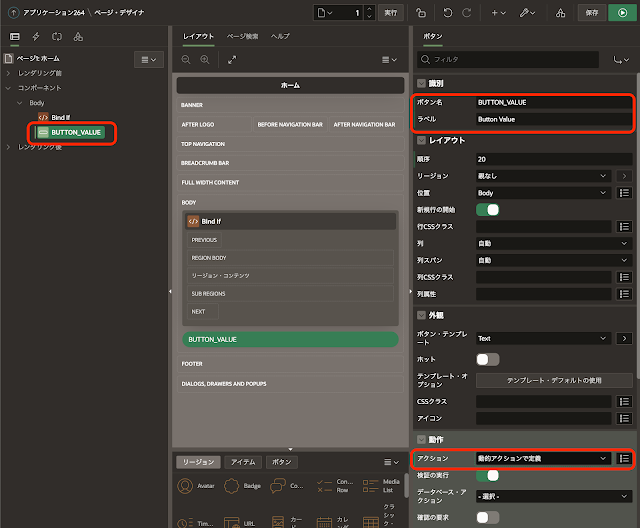Select the green BUTTON_VALUE in layout

290,339
